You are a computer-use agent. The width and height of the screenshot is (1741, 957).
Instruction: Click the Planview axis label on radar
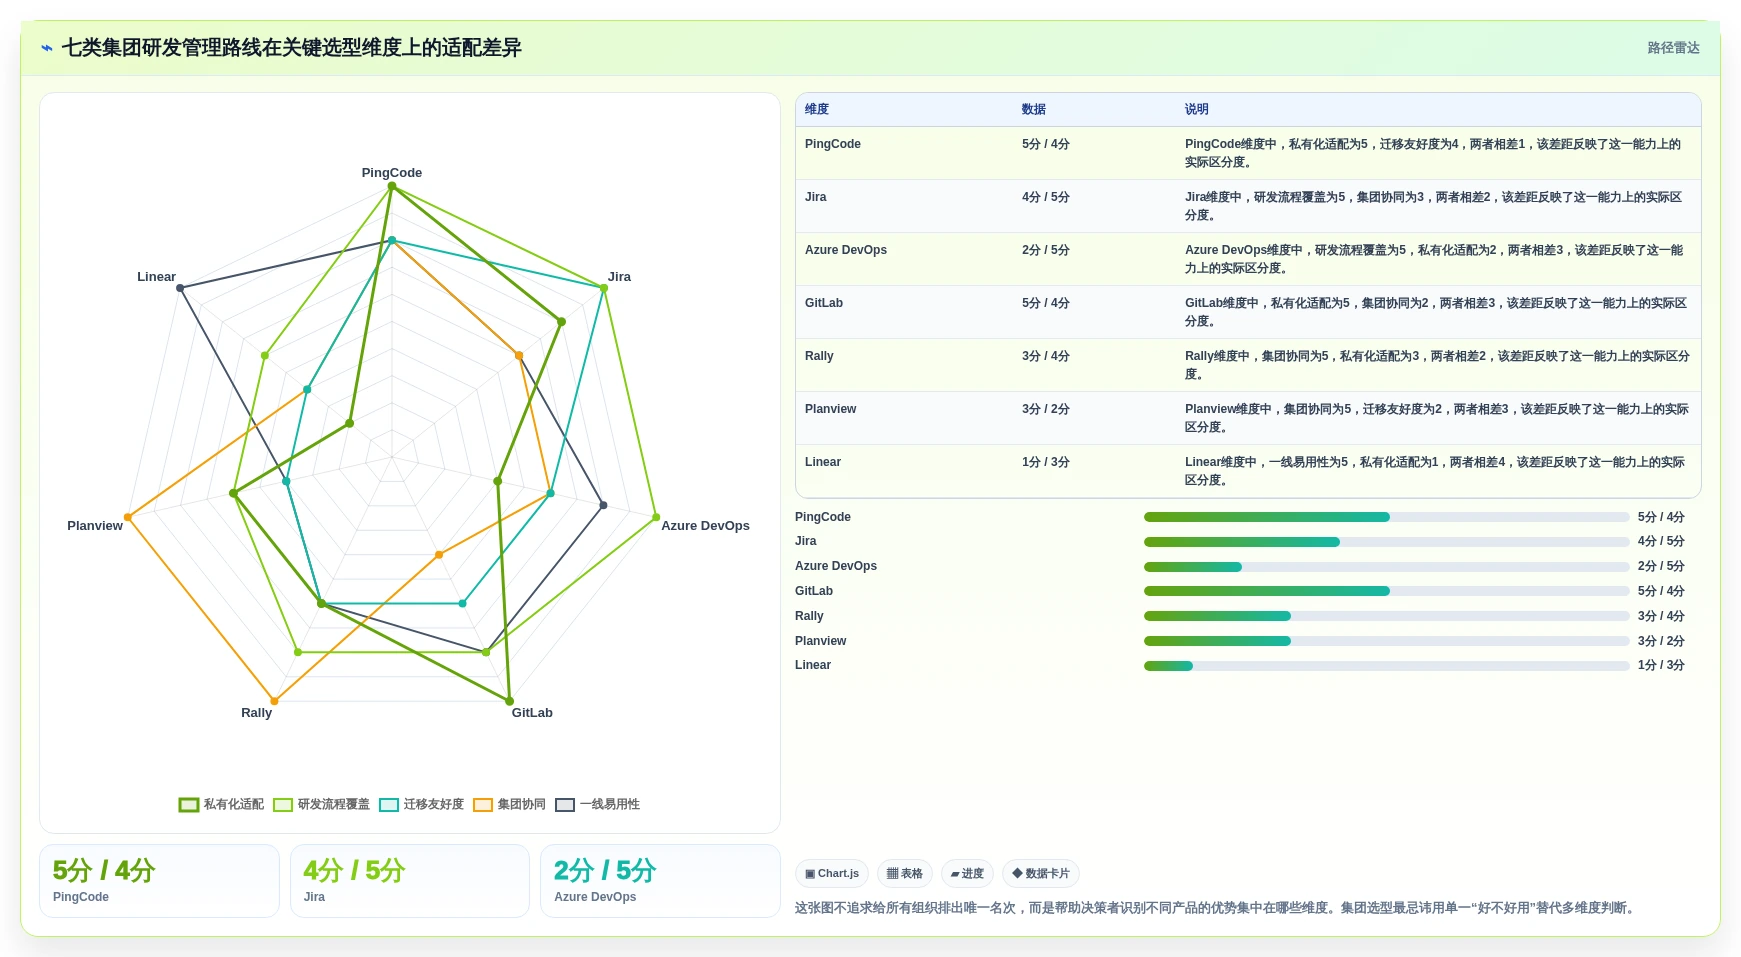pyautogui.click(x=95, y=526)
